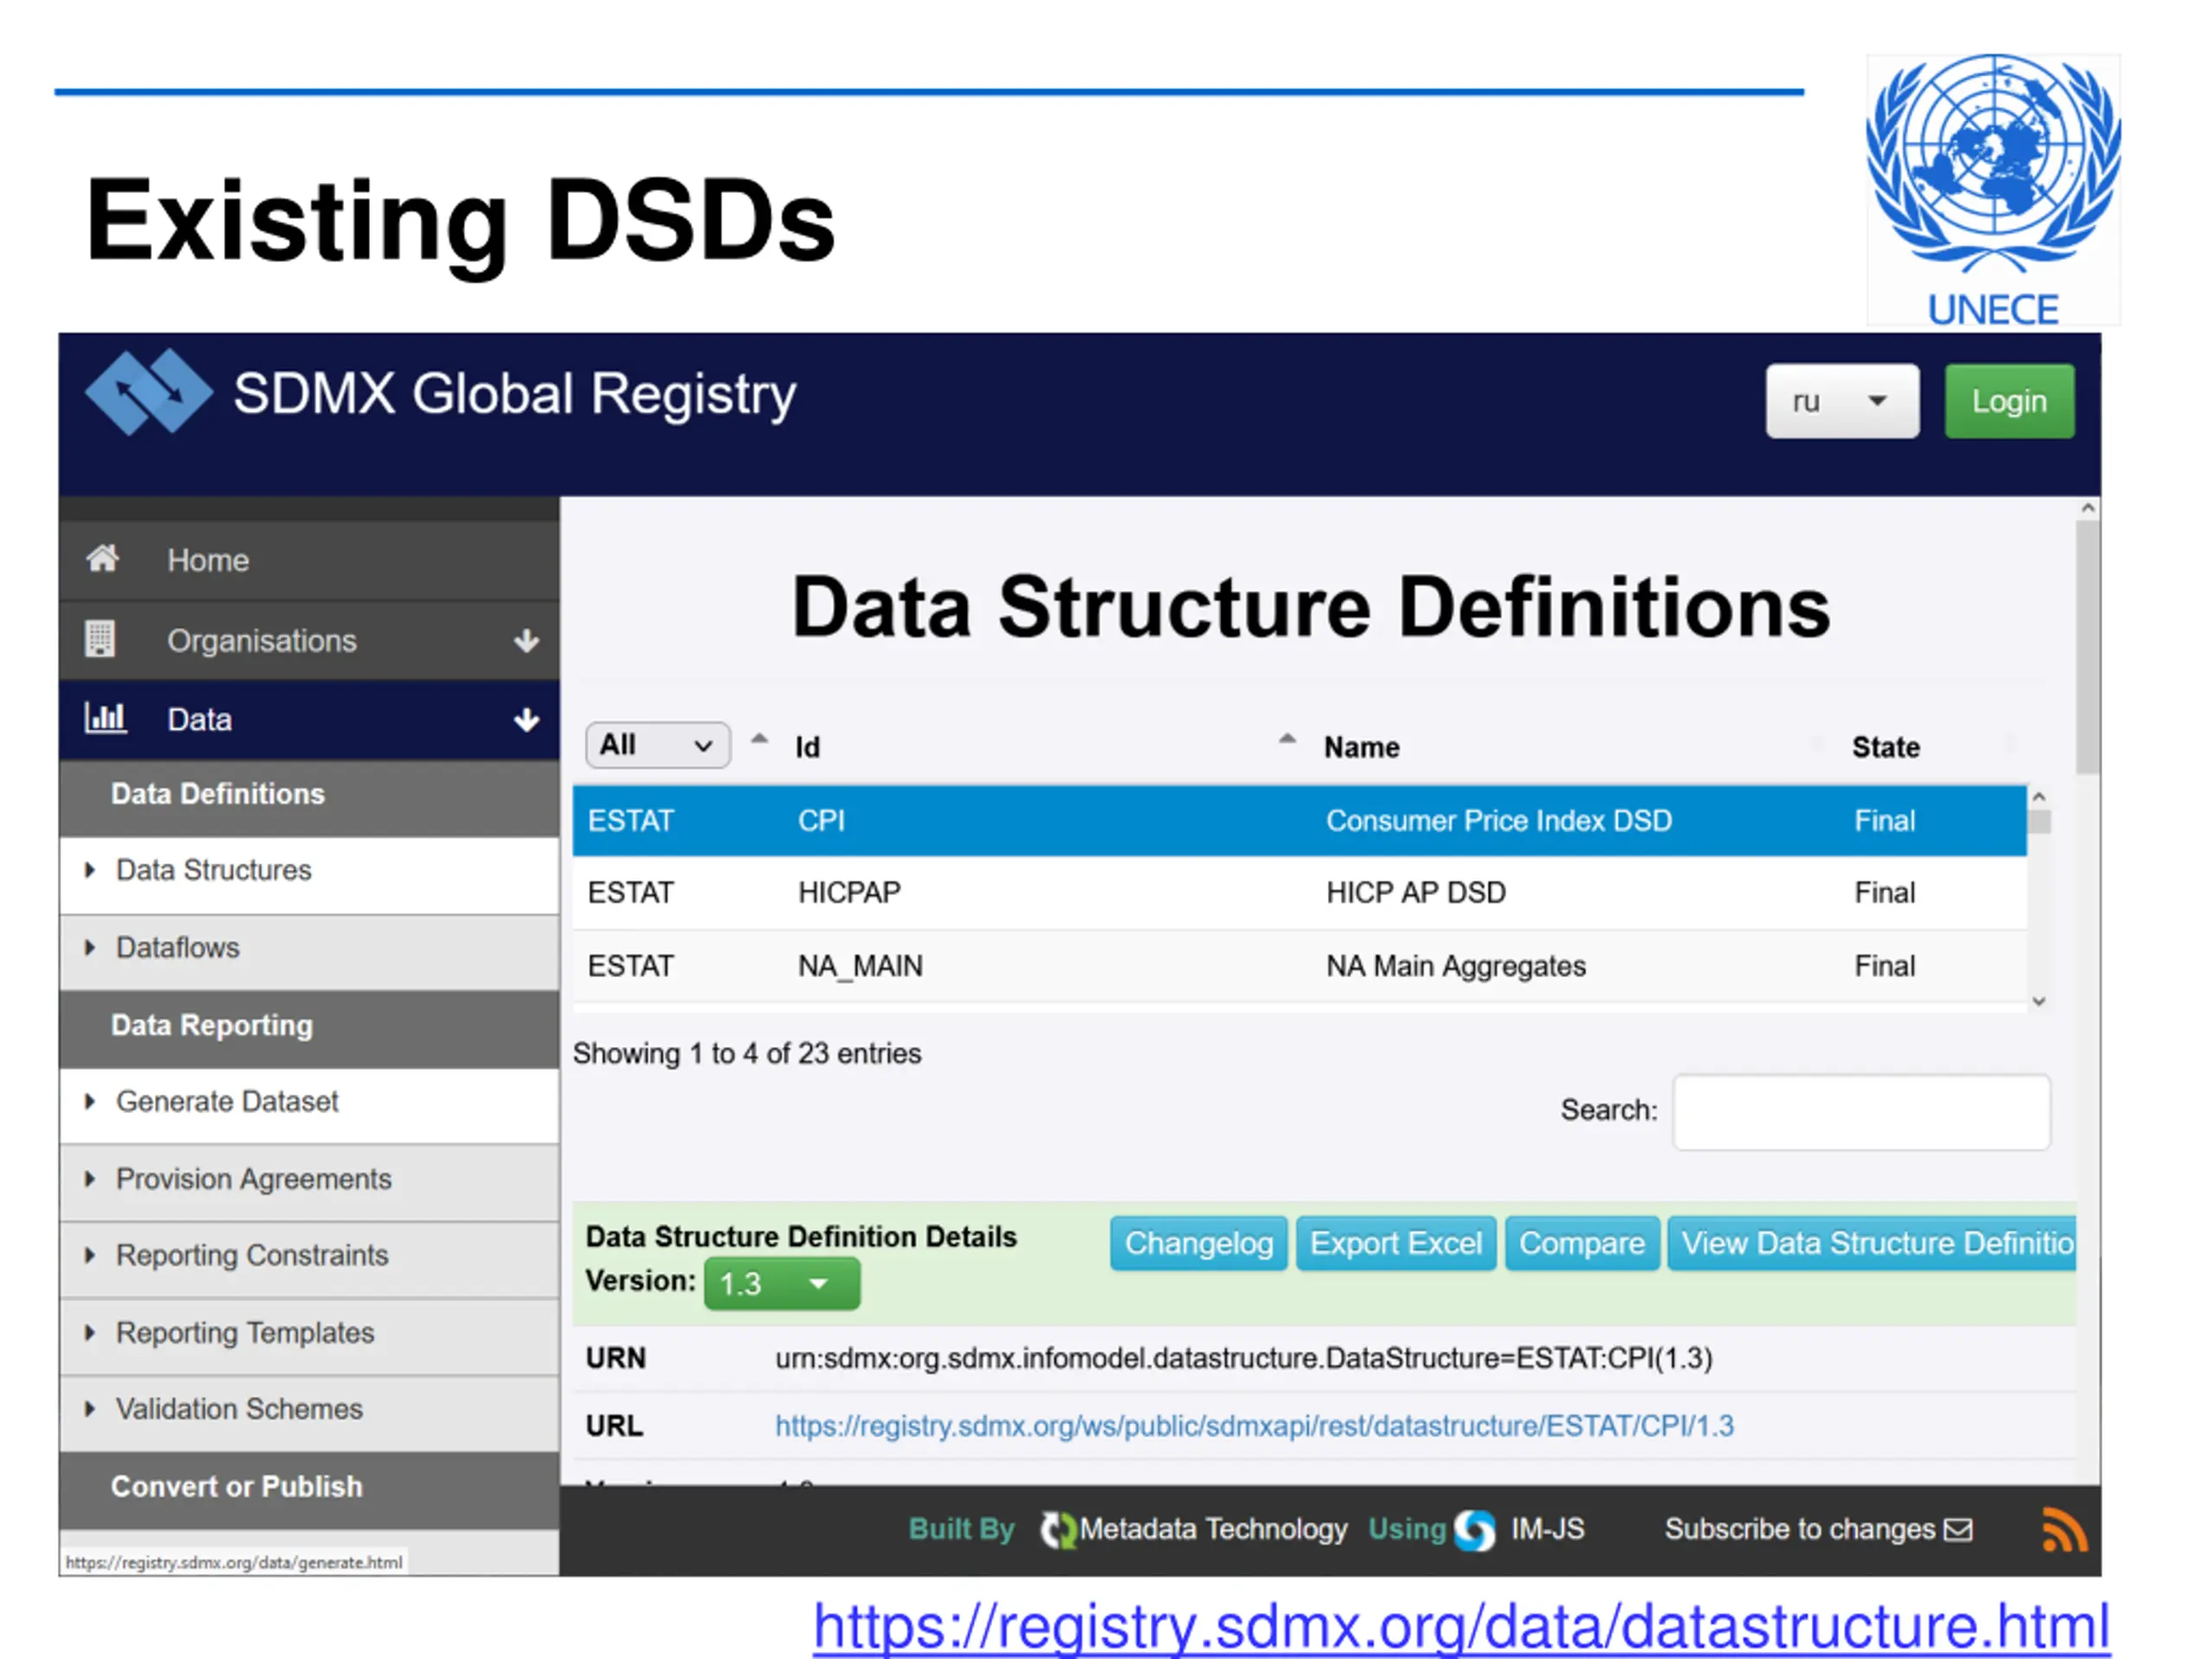The width and height of the screenshot is (2212, 1659).
Task: Open the All agency filter dropdown
Action: click(x=657, y=745)
